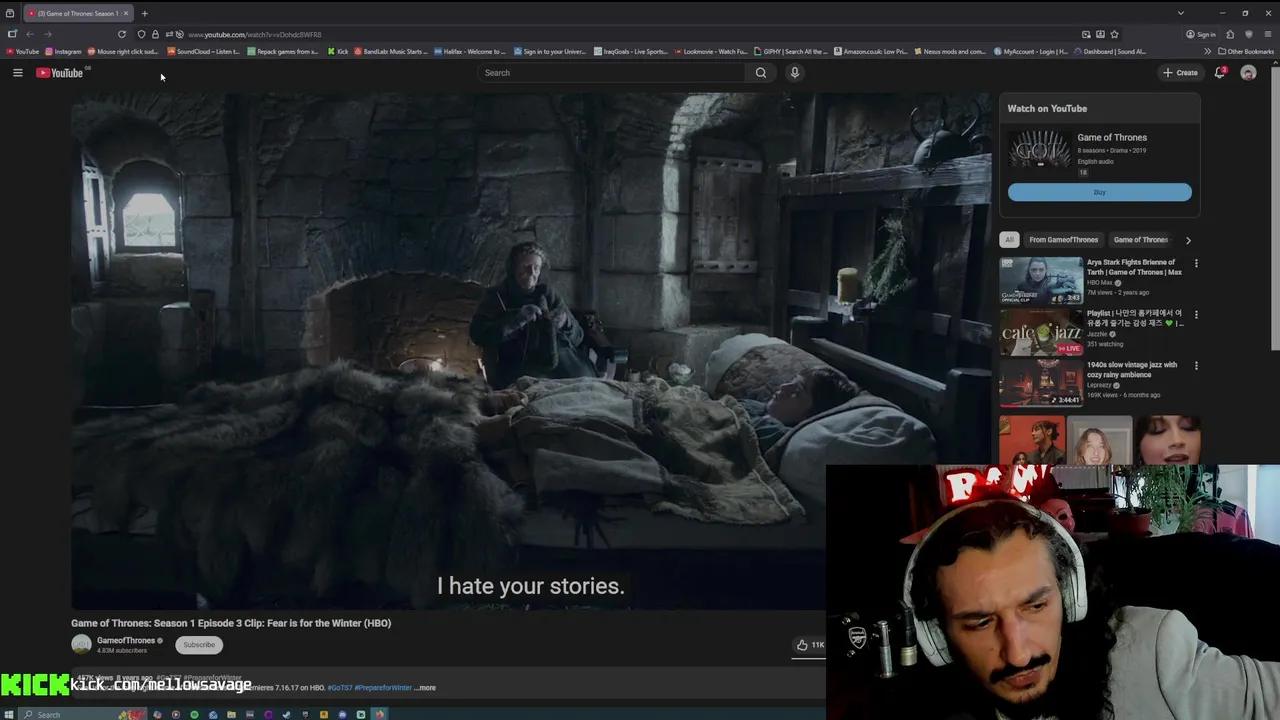Open the Create menu
Image resolution: width=1280 pixels, height=720 pixels.
(1180, 72)
